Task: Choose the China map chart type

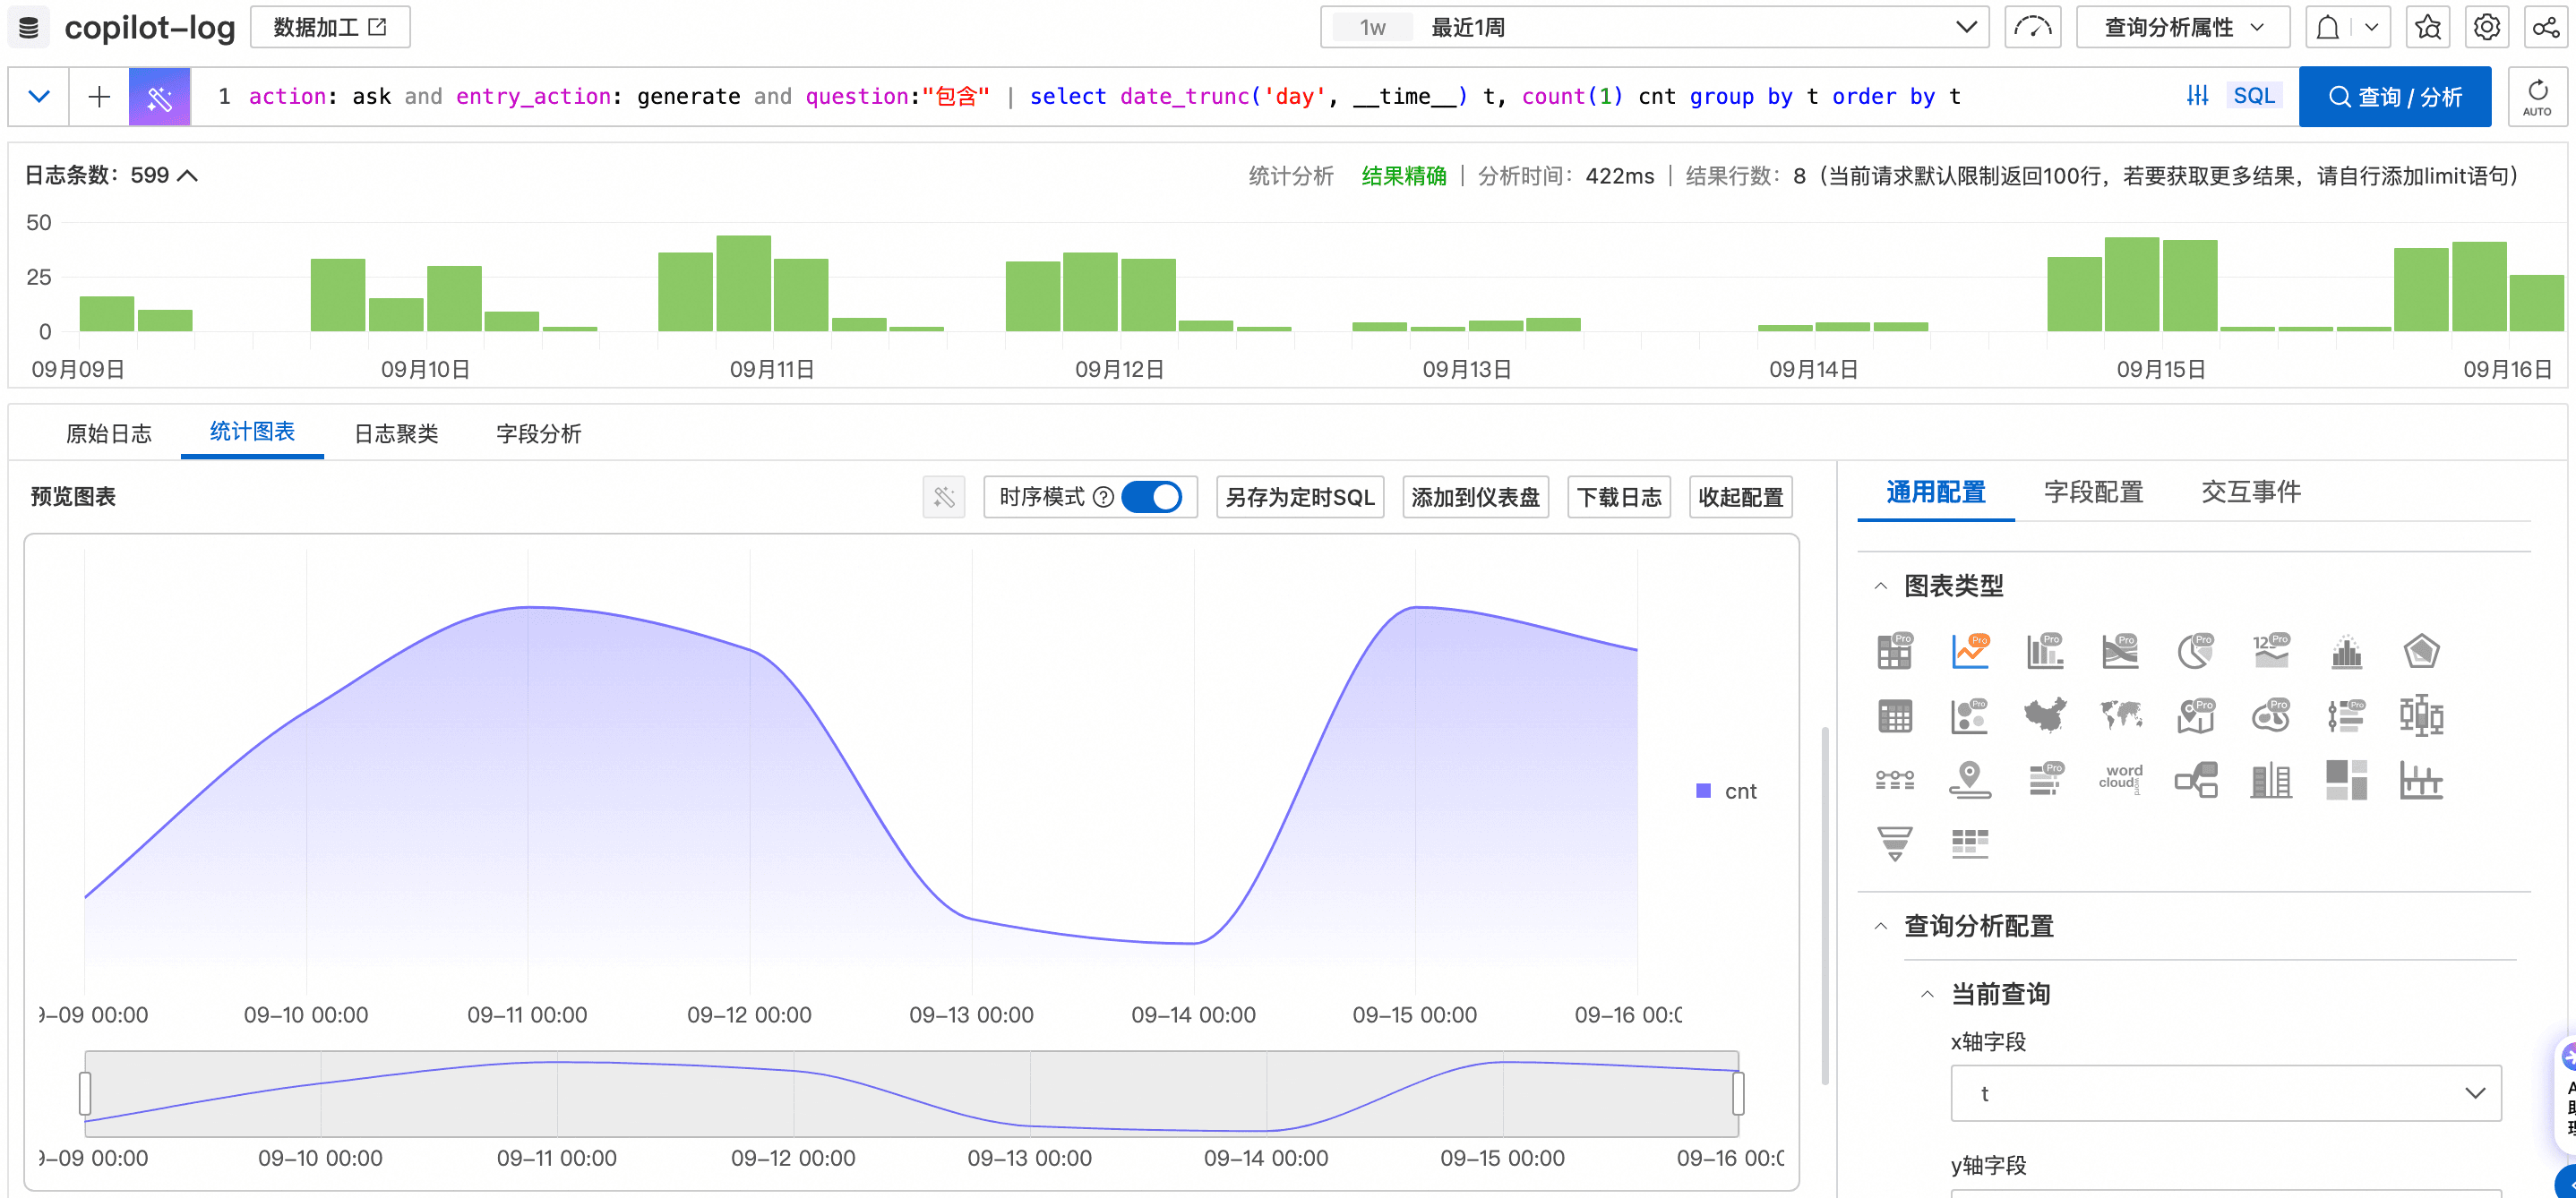Action: pos(2045,716)
